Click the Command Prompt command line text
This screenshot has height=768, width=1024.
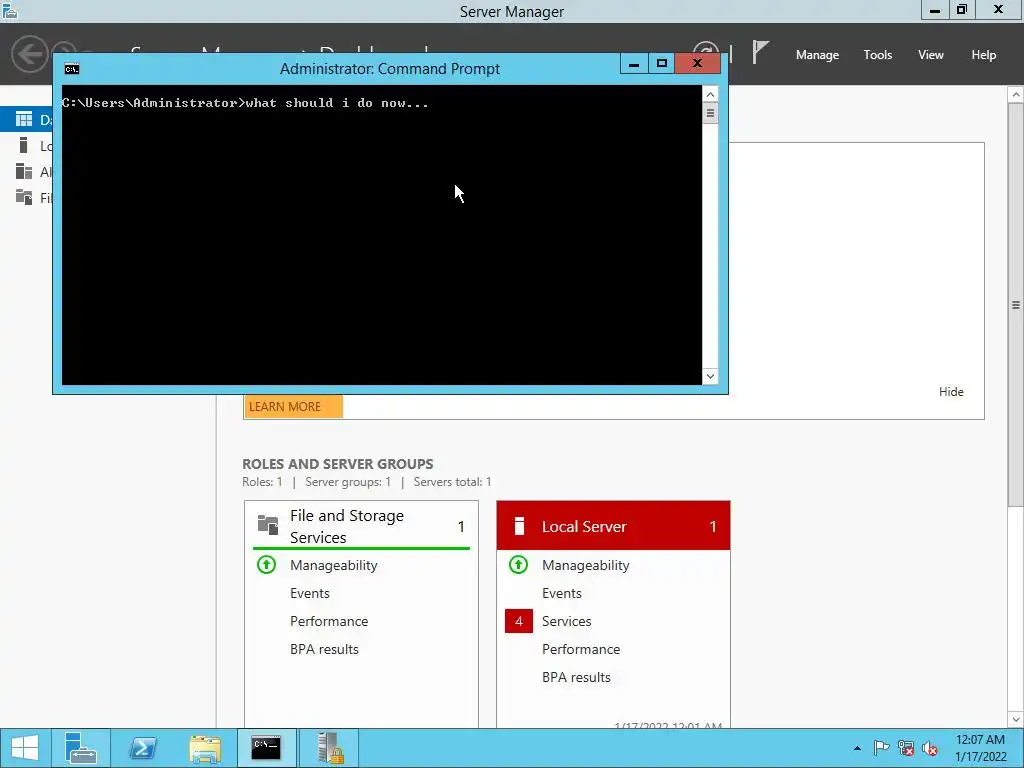tap(245, 103)
